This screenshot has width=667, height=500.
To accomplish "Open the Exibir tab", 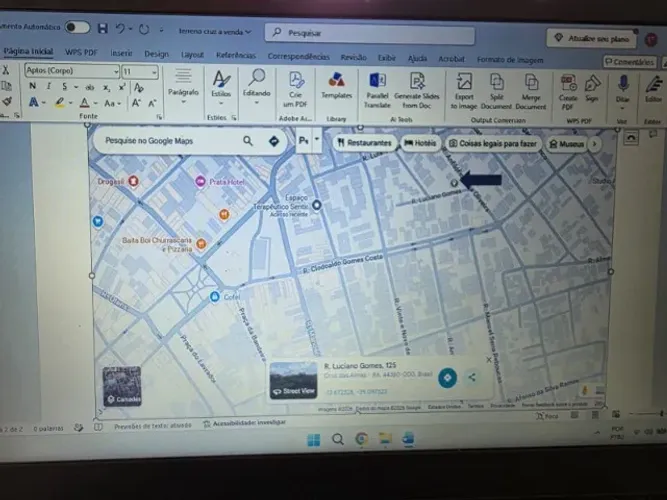I will point(387,58).
